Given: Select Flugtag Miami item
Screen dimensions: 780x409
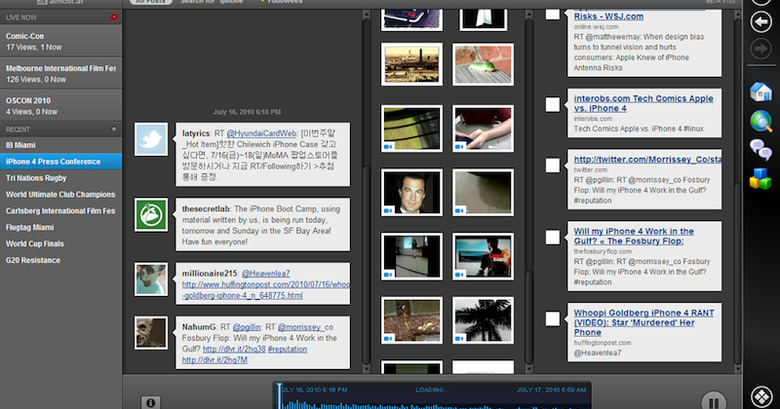Looking at the screenshot, I should (x=61, y=227).
